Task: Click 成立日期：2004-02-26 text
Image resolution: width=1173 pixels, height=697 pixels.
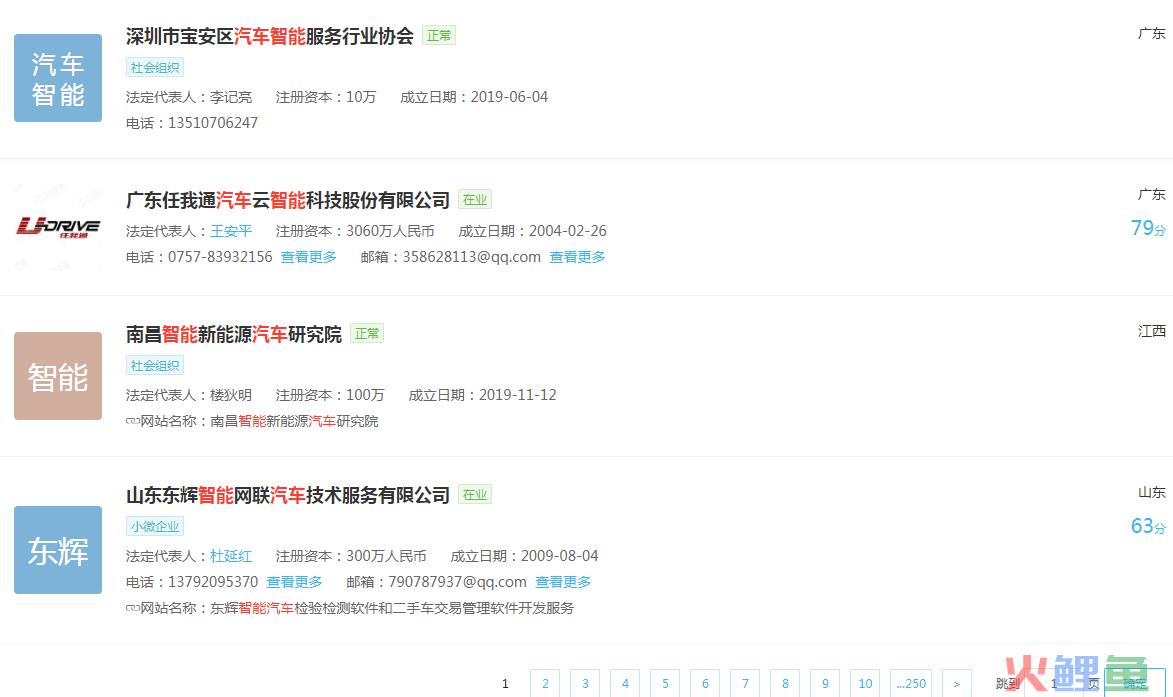Action: (532, 231)
